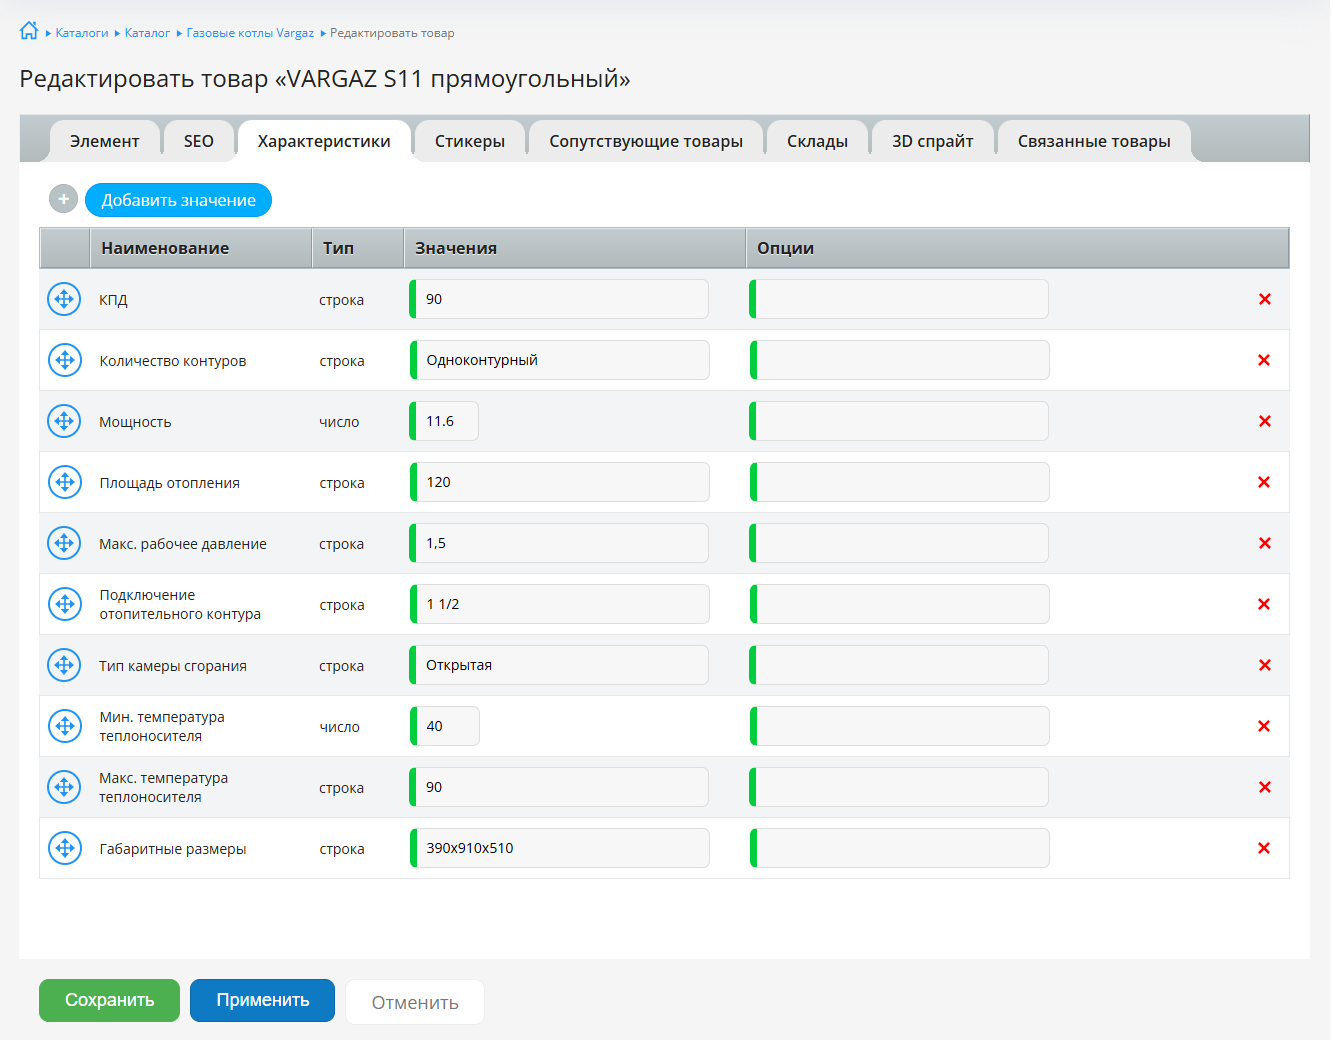The width and height of the screenshot is (1332, 1040).
Task: Click Опции field for Мин. температура теплоносителя
Action: click(899, 726)
